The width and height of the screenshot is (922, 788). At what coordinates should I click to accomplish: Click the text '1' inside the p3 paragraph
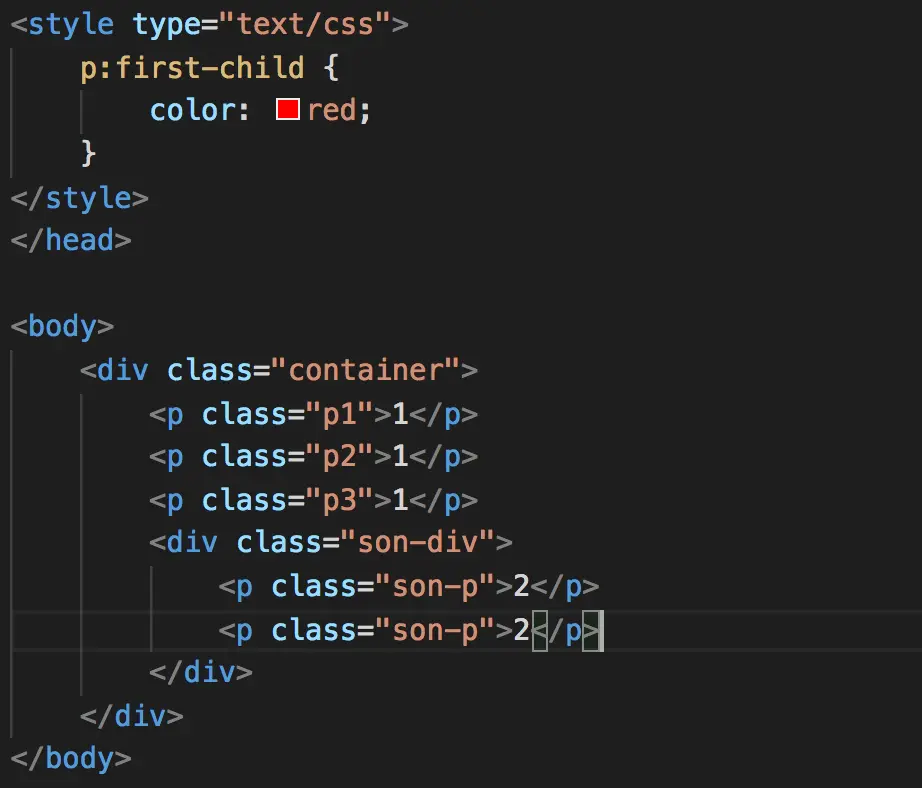(x=400, y=500)
